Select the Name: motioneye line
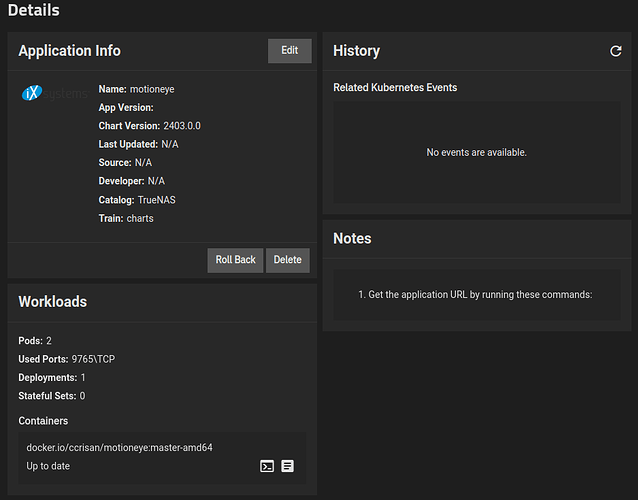 point(136,89)
